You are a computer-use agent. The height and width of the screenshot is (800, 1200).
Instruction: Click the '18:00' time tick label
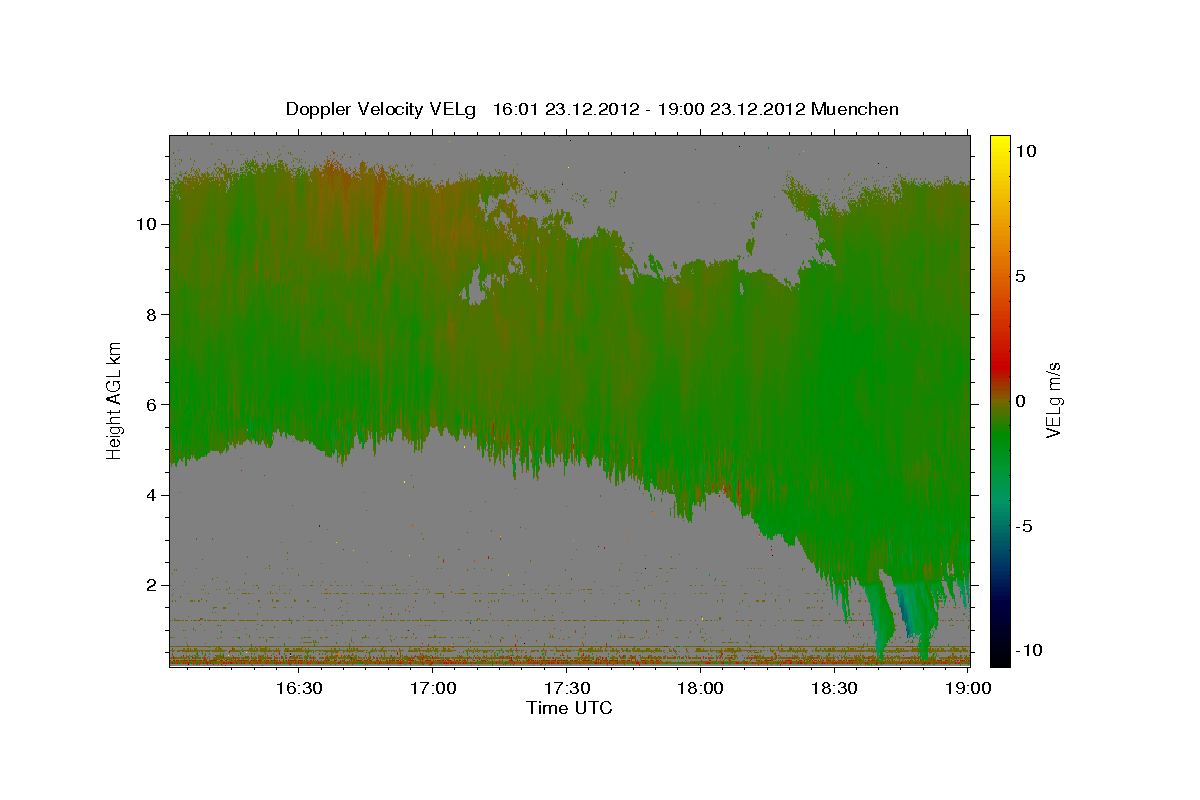coord(701,688)
